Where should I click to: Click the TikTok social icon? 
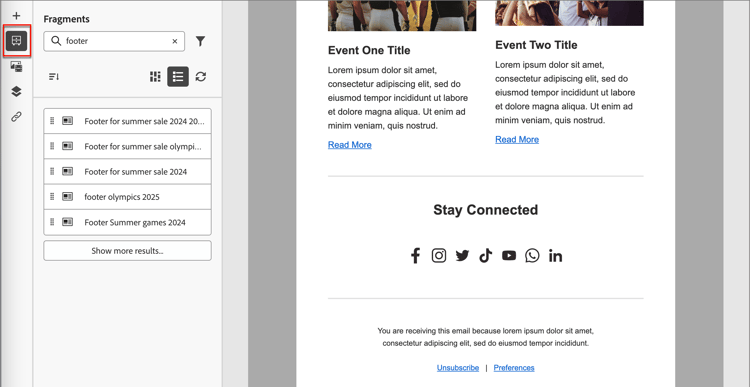[485, 256]
